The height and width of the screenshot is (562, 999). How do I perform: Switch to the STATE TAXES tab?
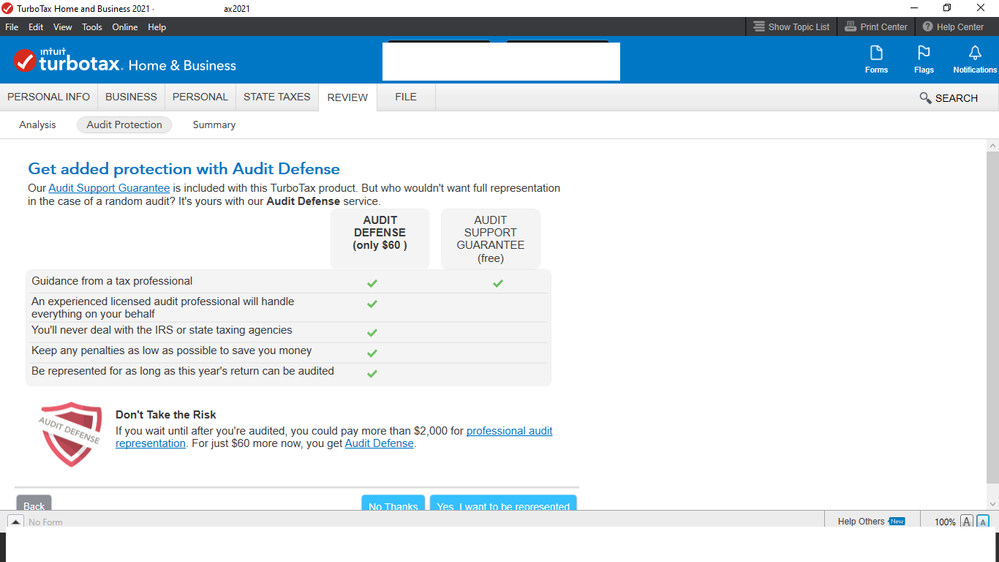277,97
